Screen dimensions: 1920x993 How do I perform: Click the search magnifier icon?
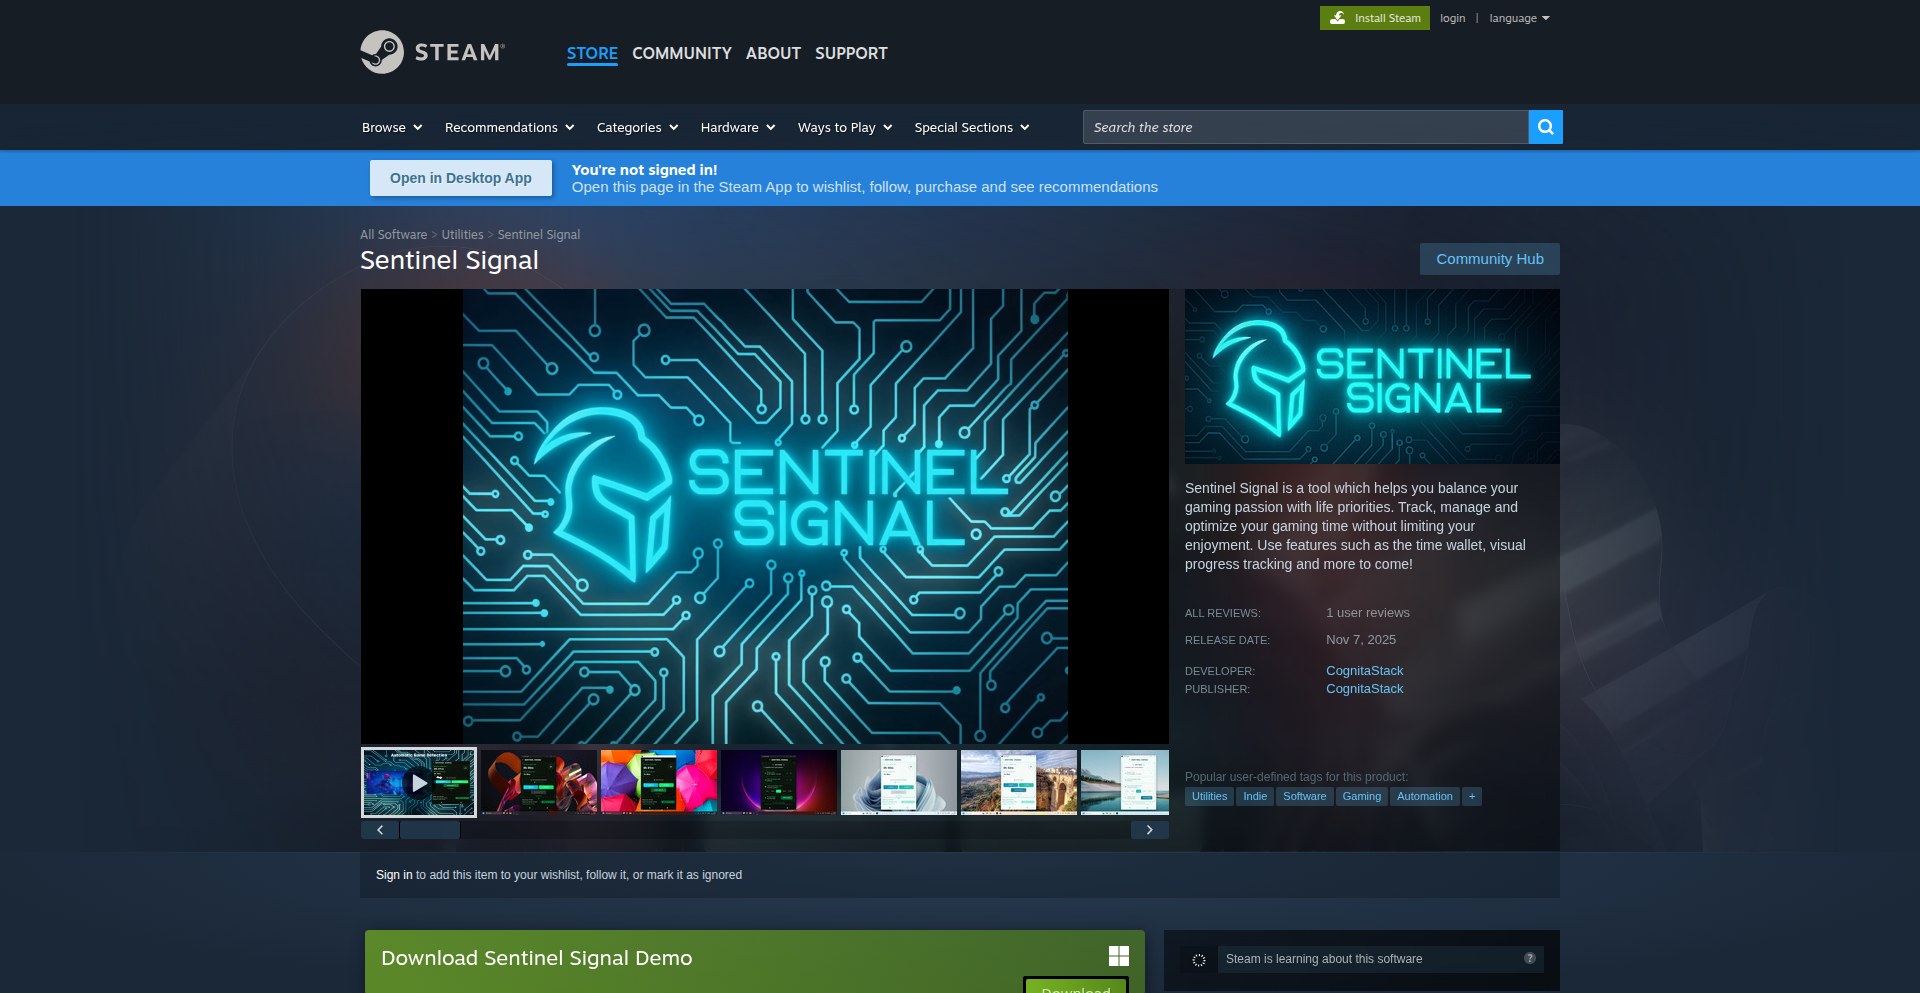[1545, 127]
